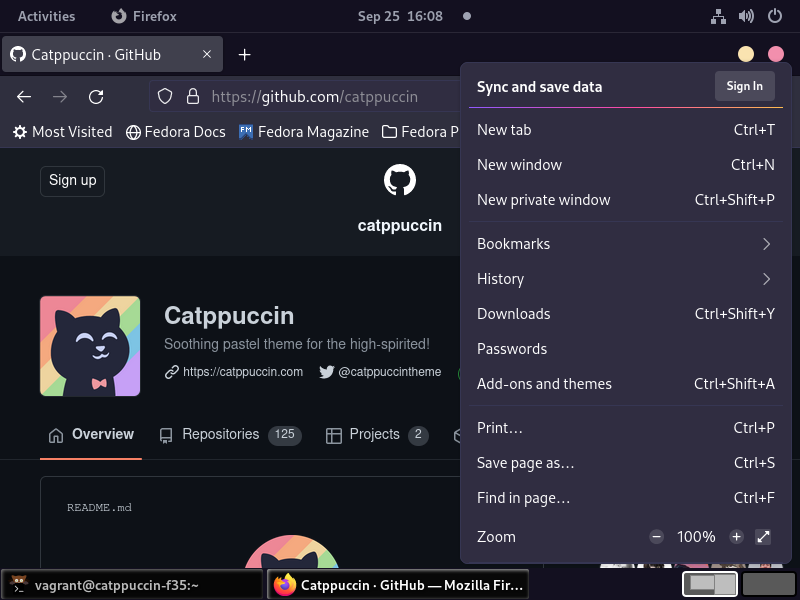Switch to the vagrant terminal window in the taskbar
The image size is (800, 600).
click(132, 585)
